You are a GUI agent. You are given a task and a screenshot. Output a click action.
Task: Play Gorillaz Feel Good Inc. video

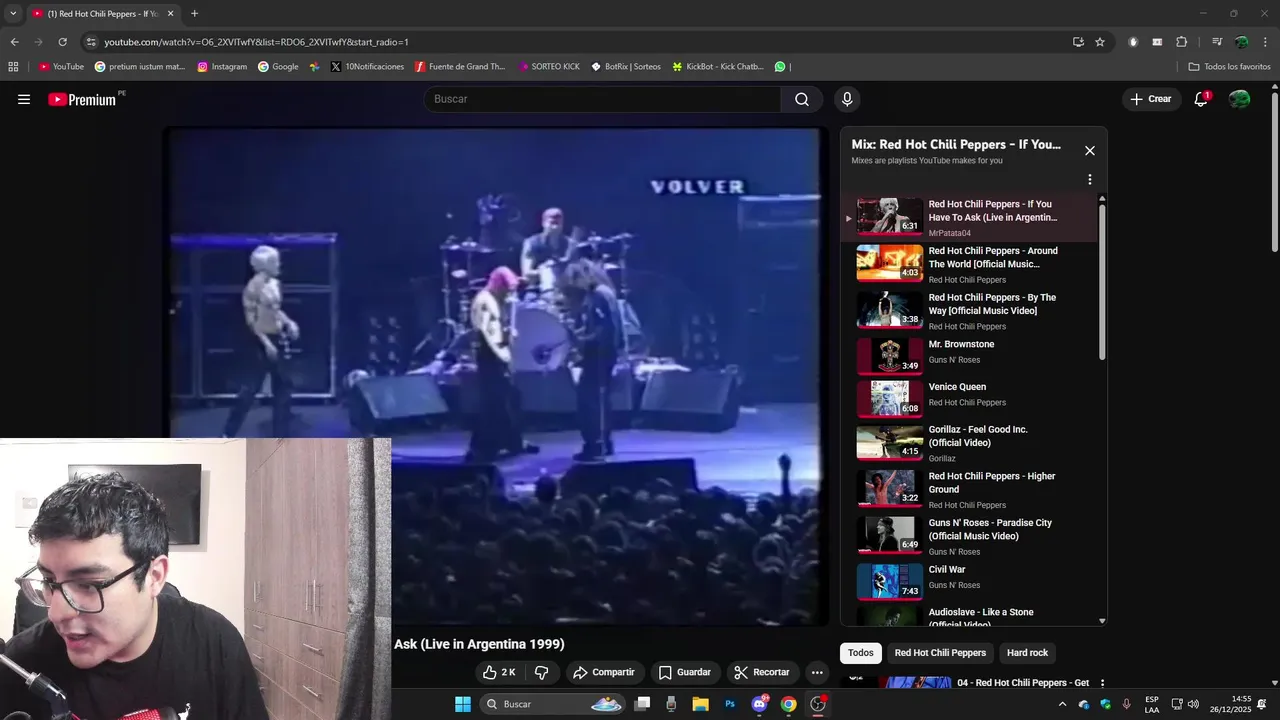coord(969,443)
